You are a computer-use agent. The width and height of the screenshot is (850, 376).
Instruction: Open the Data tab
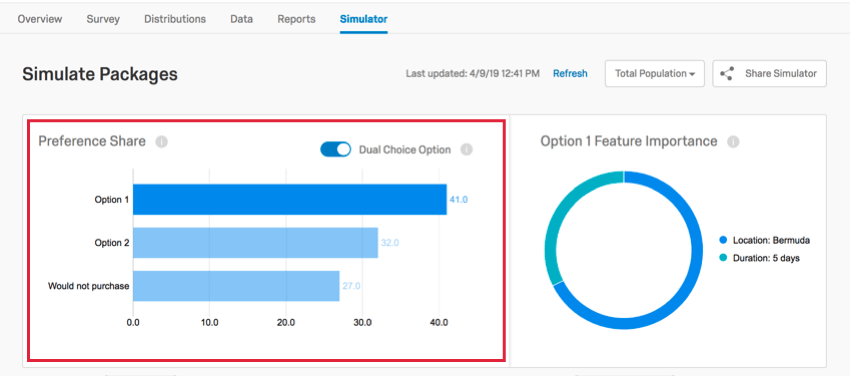(x=241, y=19)
